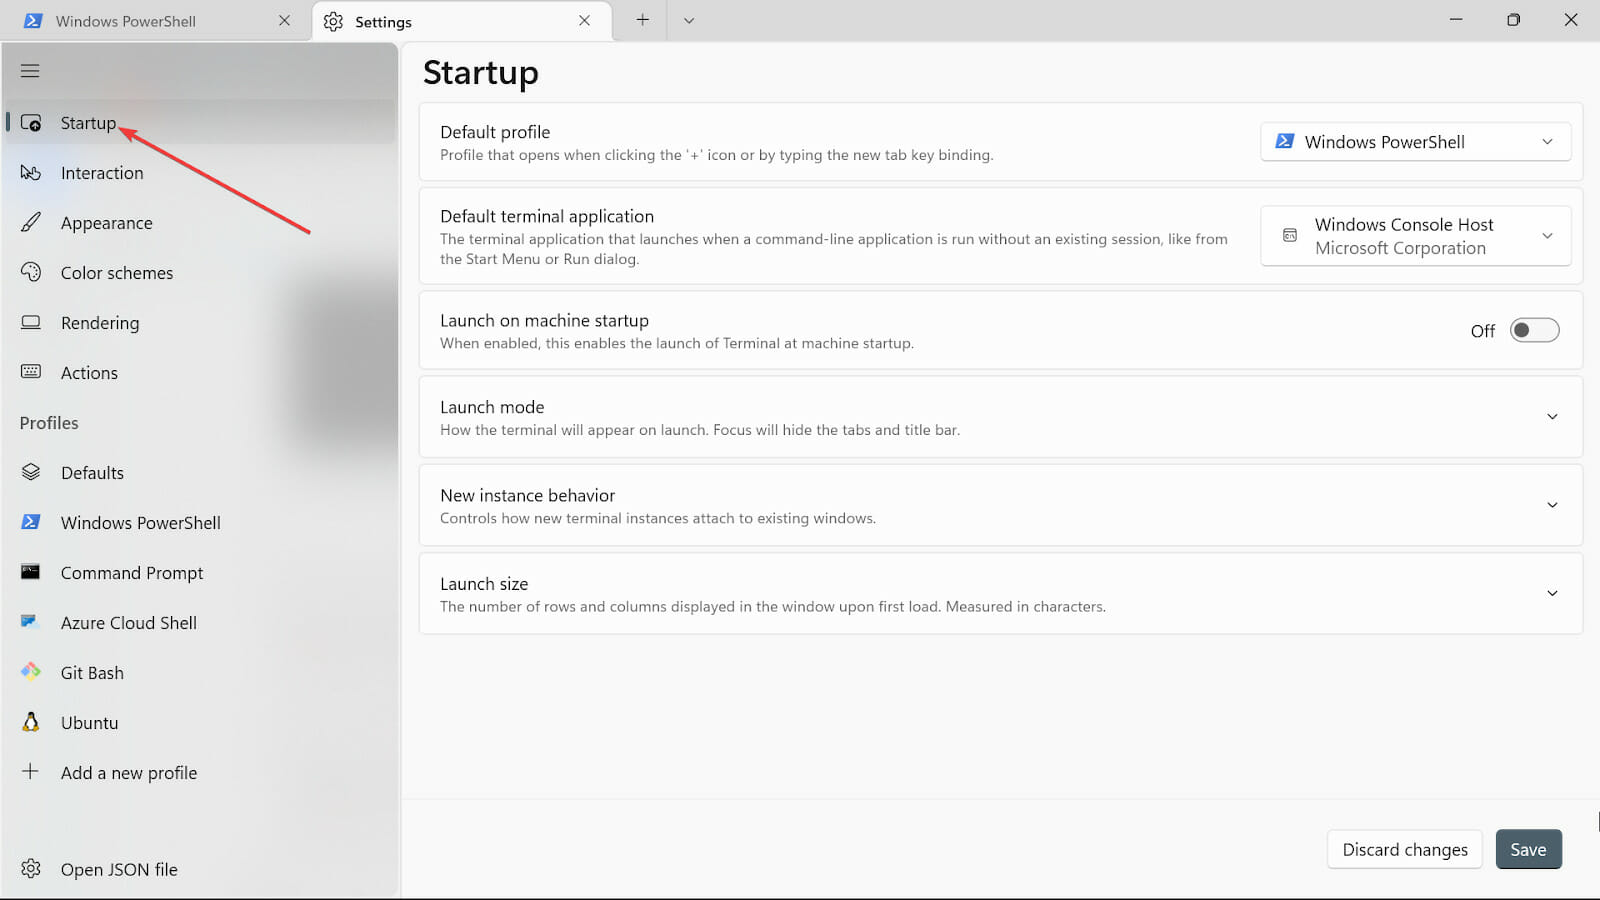
Task: Maximize or restore the Terminal window
Action: tap(1513, 20)
